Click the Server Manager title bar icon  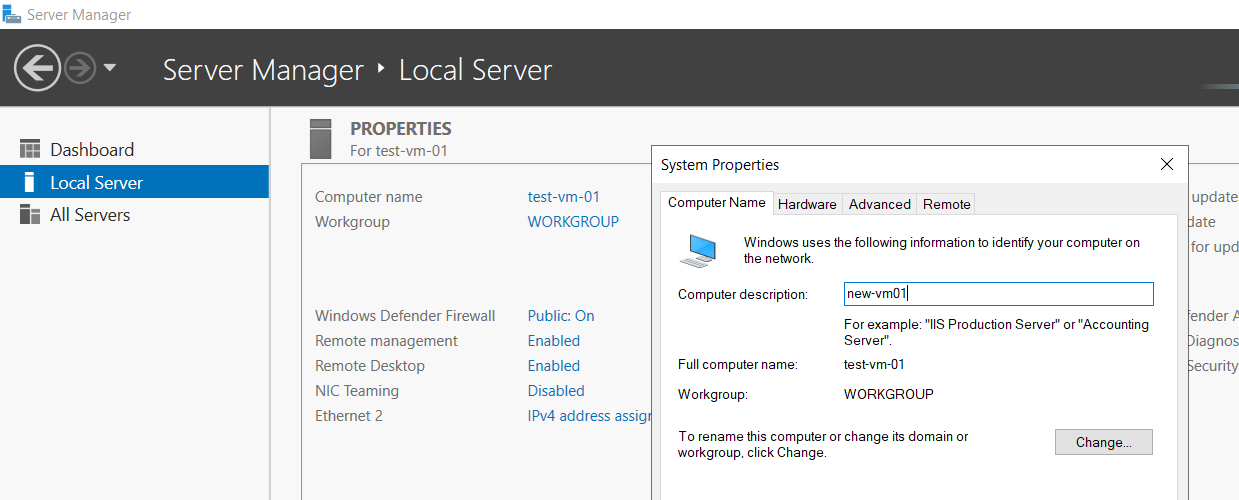pos(11,15)
